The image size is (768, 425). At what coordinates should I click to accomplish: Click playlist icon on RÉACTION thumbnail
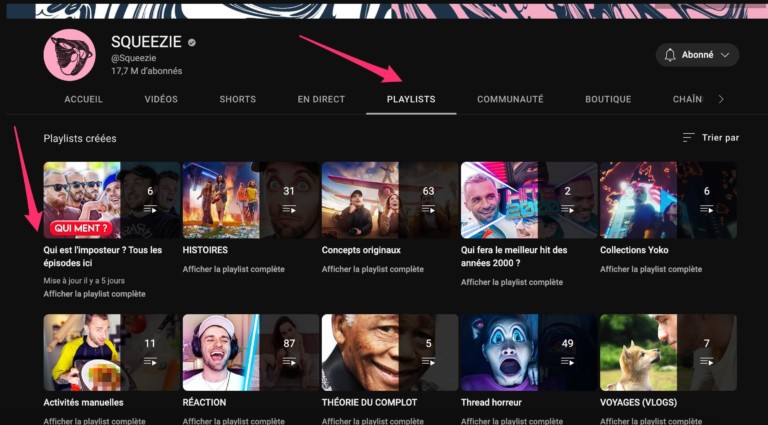289,361
